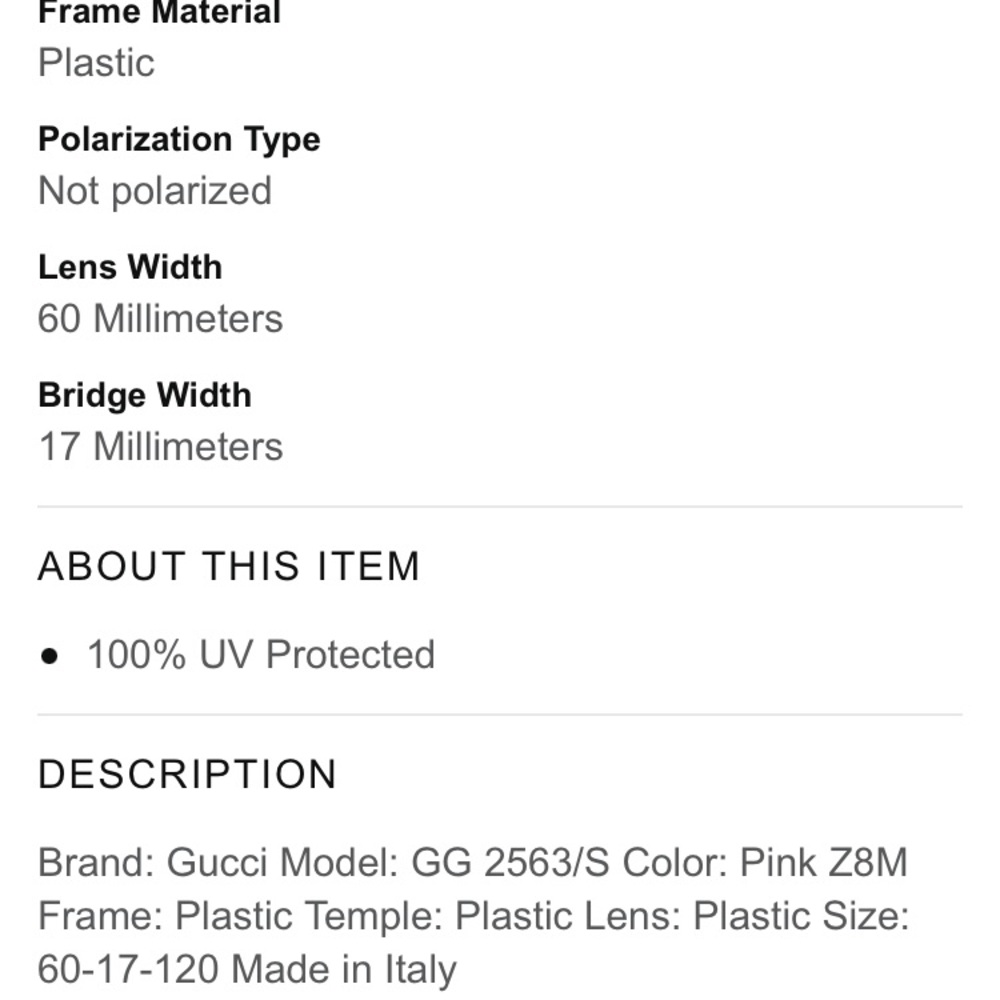Click the Pink Z8M color text
Viewport: 1000px width, 1000px height.
(x=823, y=862)
